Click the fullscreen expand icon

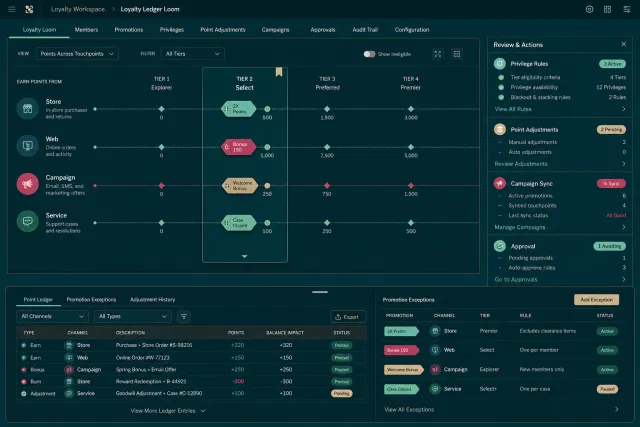[438, 54]
